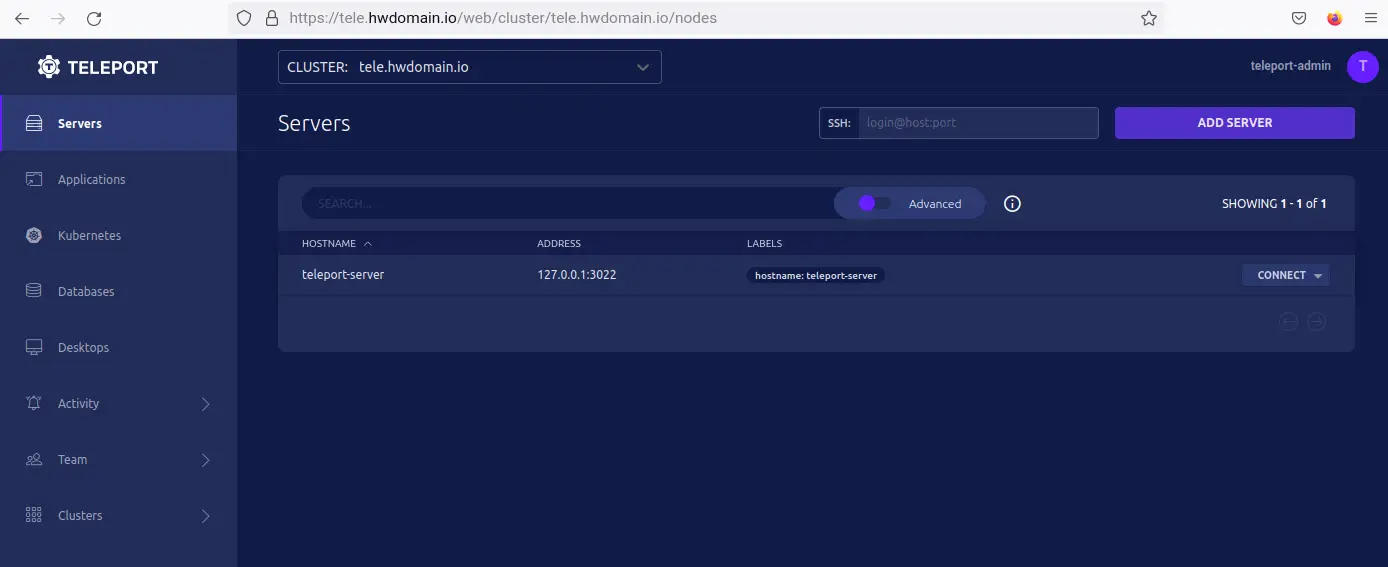This screenshot has height=567, width=1388.
Task: Go to next page of servers
Action: (1317, 322)
